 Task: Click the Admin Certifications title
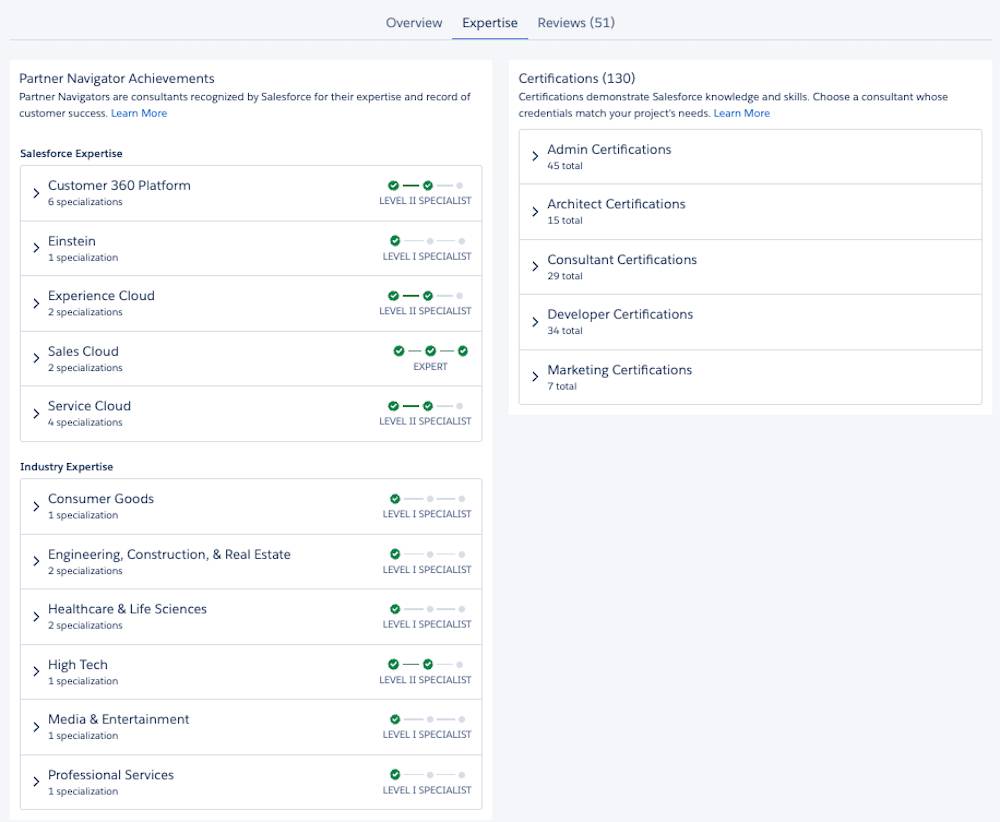click(609, 149)
